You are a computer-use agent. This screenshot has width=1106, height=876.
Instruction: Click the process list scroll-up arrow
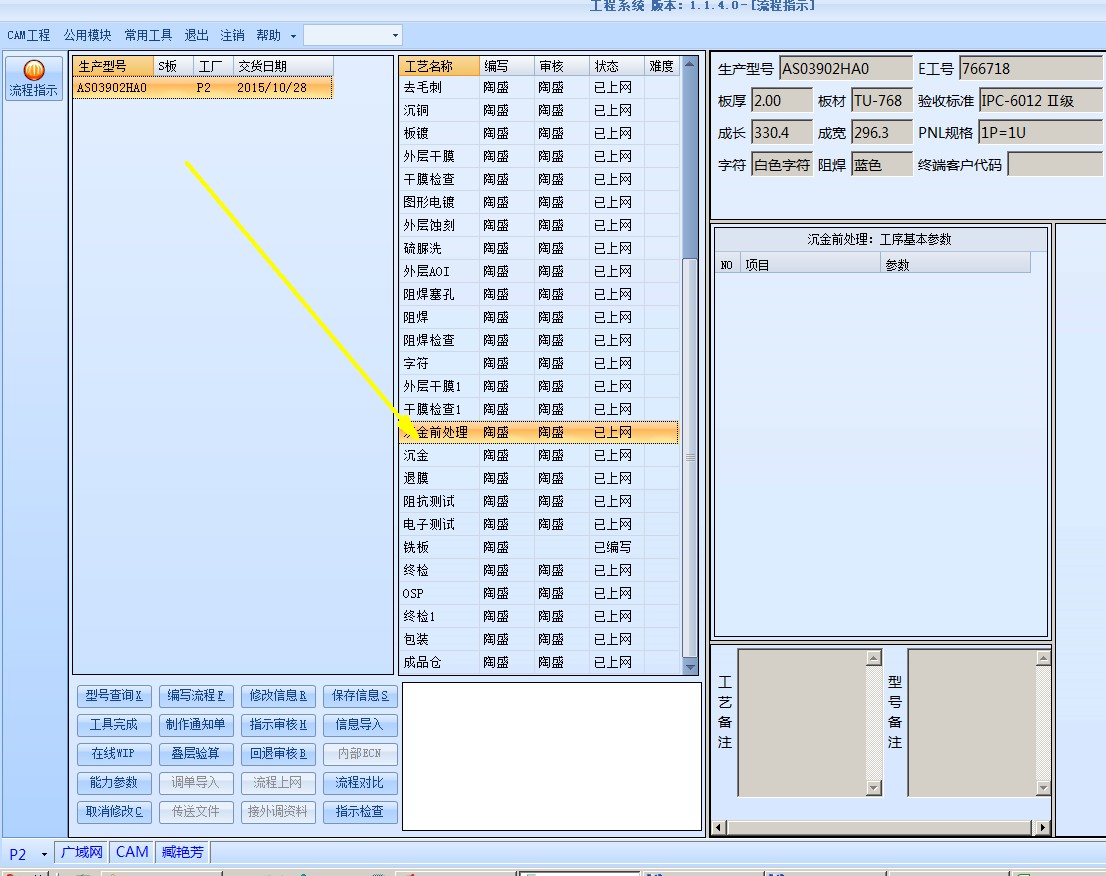[690, 64]
